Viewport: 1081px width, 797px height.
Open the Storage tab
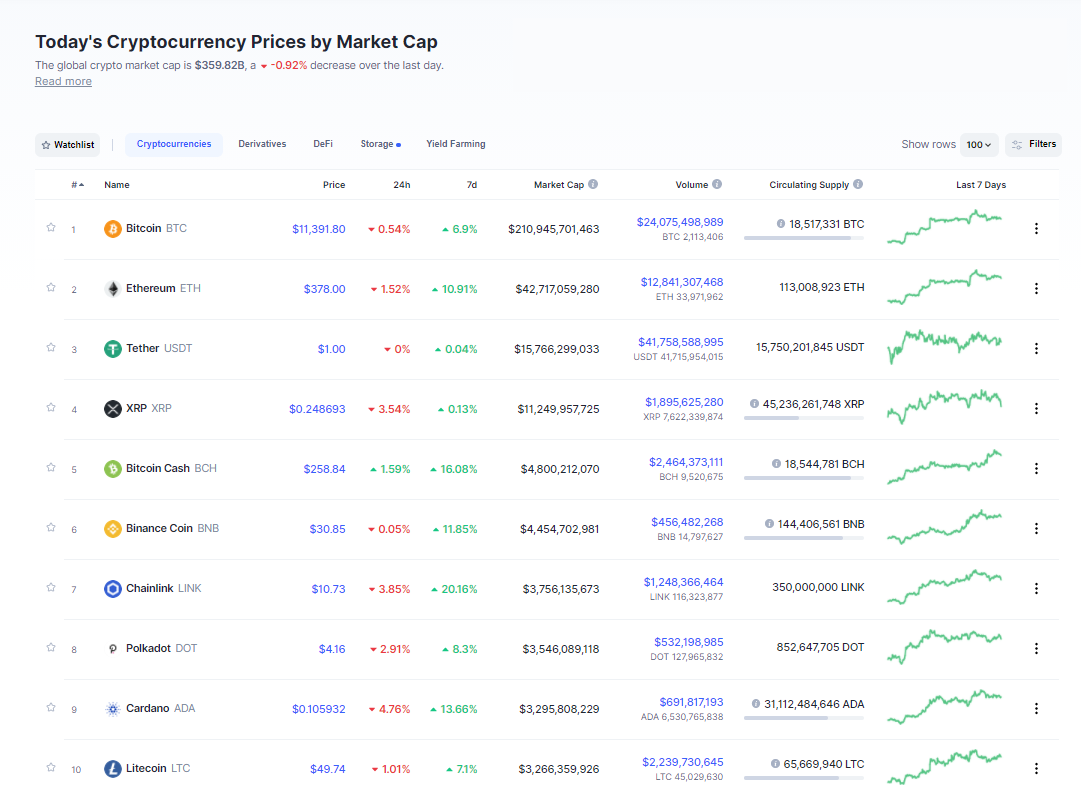pyautogui.click(x=380, y=144)
